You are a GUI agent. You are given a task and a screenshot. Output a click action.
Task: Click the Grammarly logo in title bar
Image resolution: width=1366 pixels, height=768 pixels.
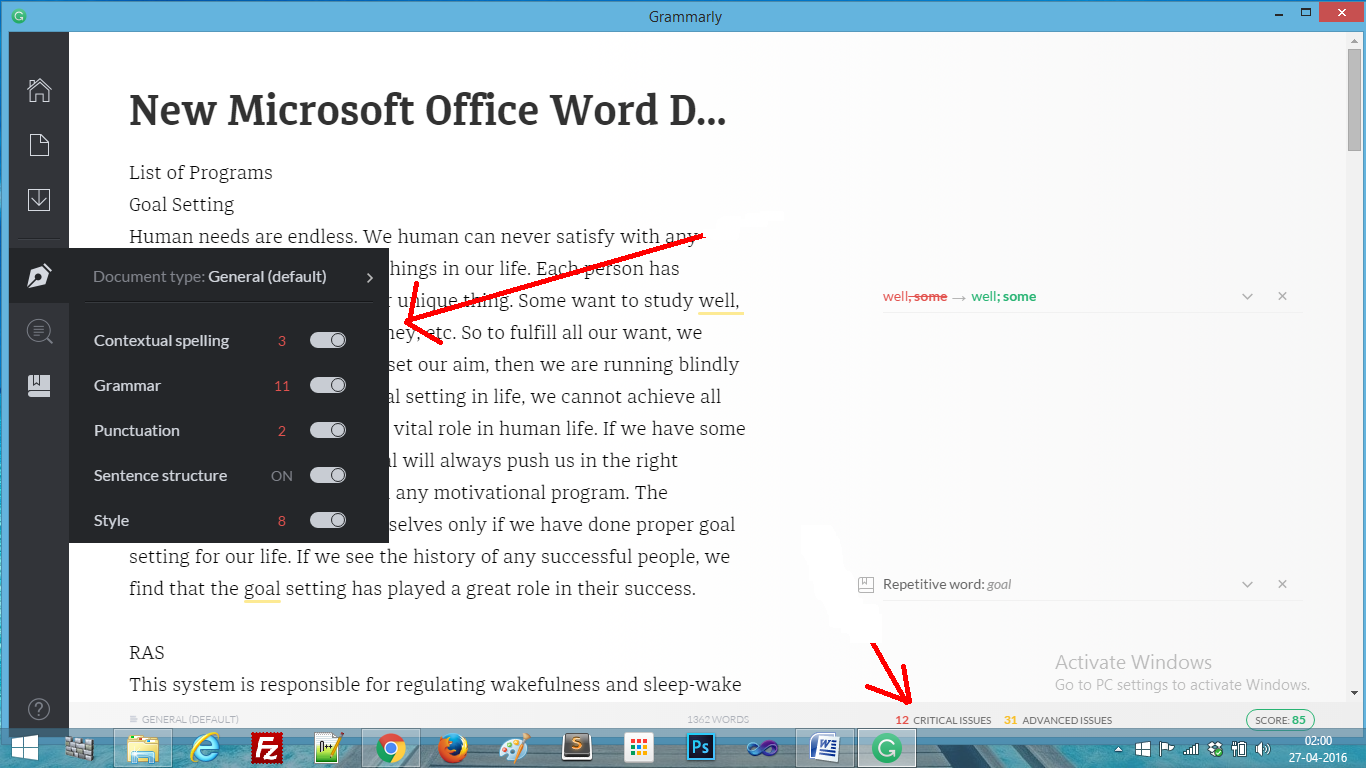19,16
